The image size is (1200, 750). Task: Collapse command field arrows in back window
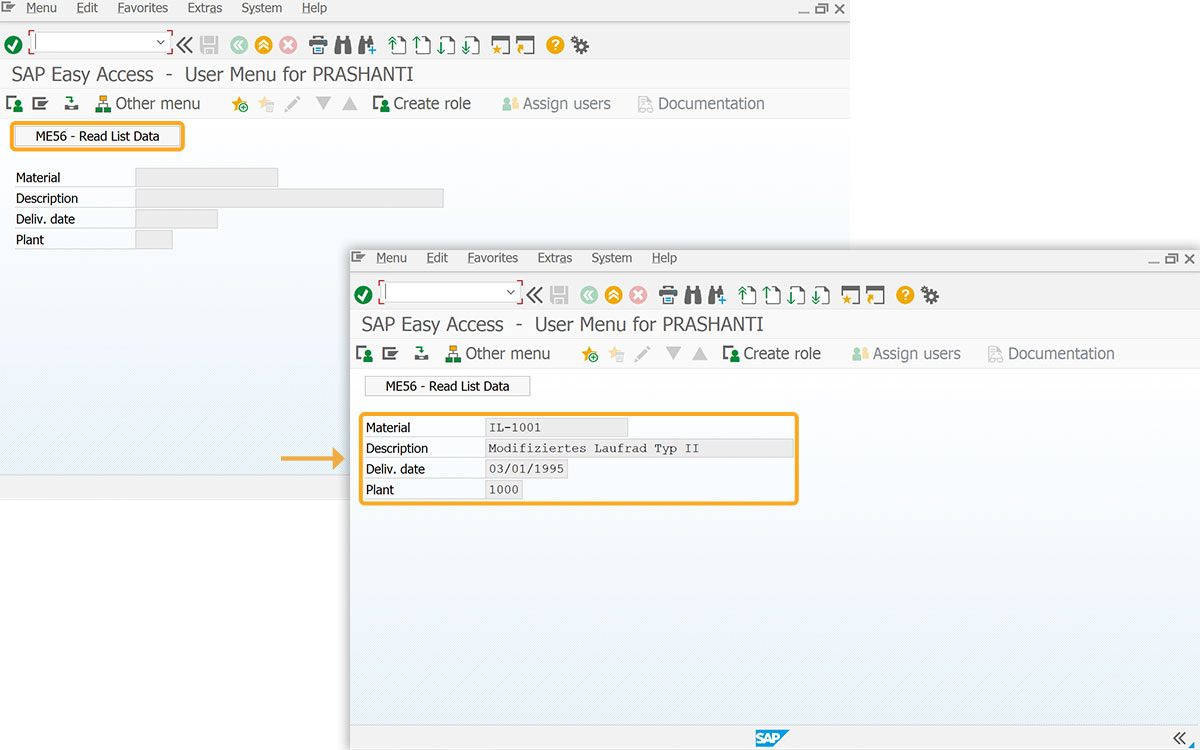pyautogui.click(x=185, y=45)
